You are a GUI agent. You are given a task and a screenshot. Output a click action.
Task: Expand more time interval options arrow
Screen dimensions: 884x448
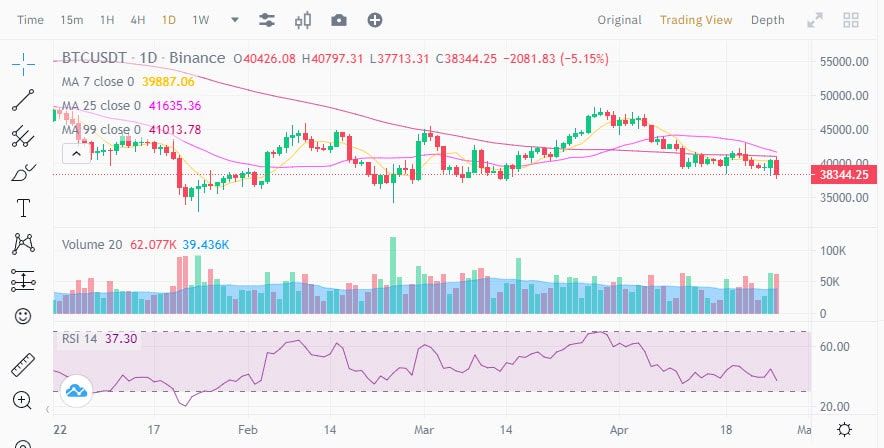(235, 20)
